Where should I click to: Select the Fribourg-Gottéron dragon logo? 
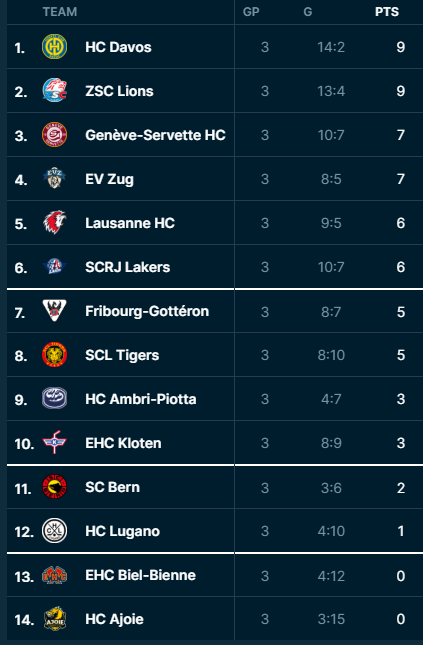54,311
